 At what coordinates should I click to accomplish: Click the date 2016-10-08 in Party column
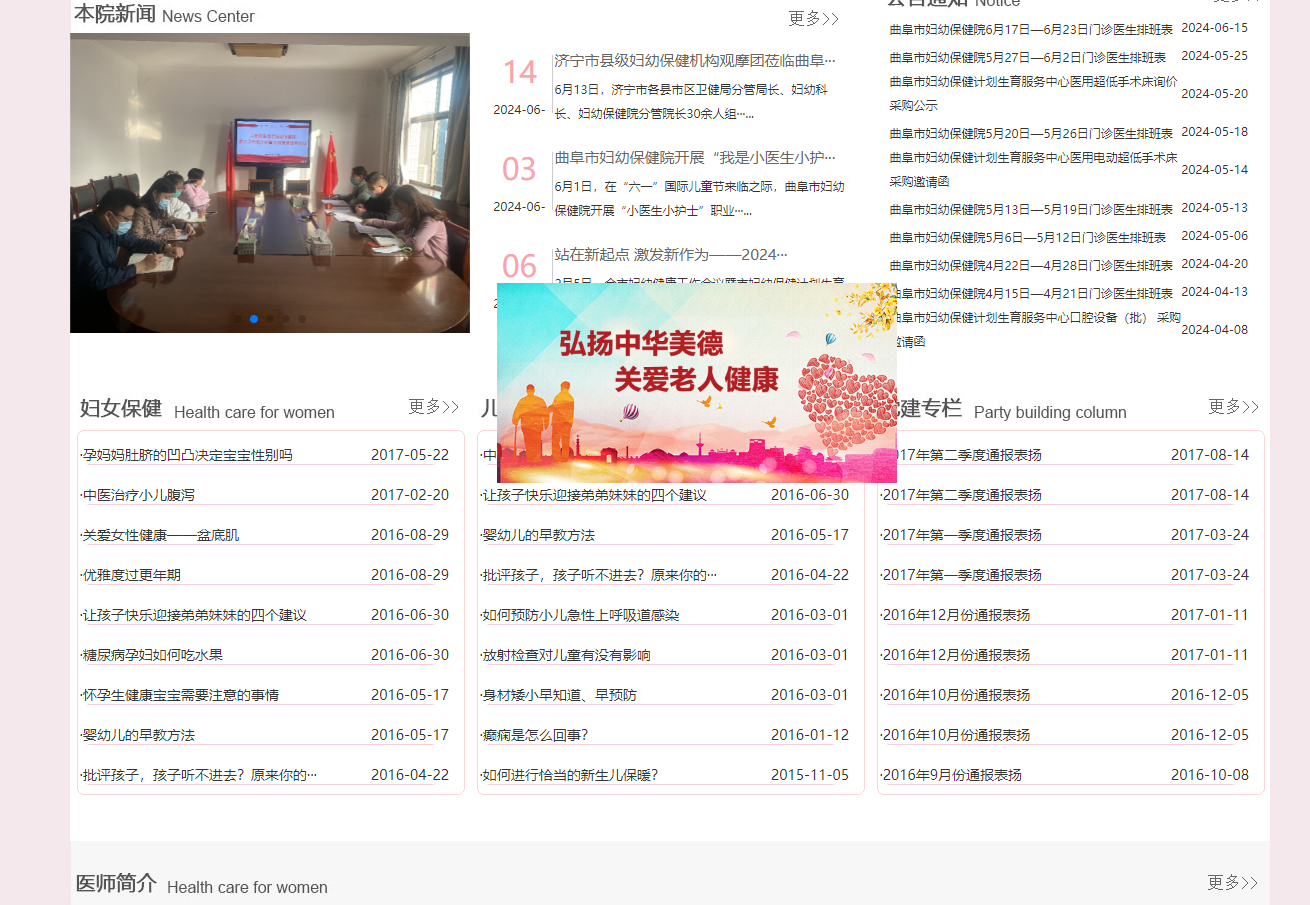point(1210,775)
